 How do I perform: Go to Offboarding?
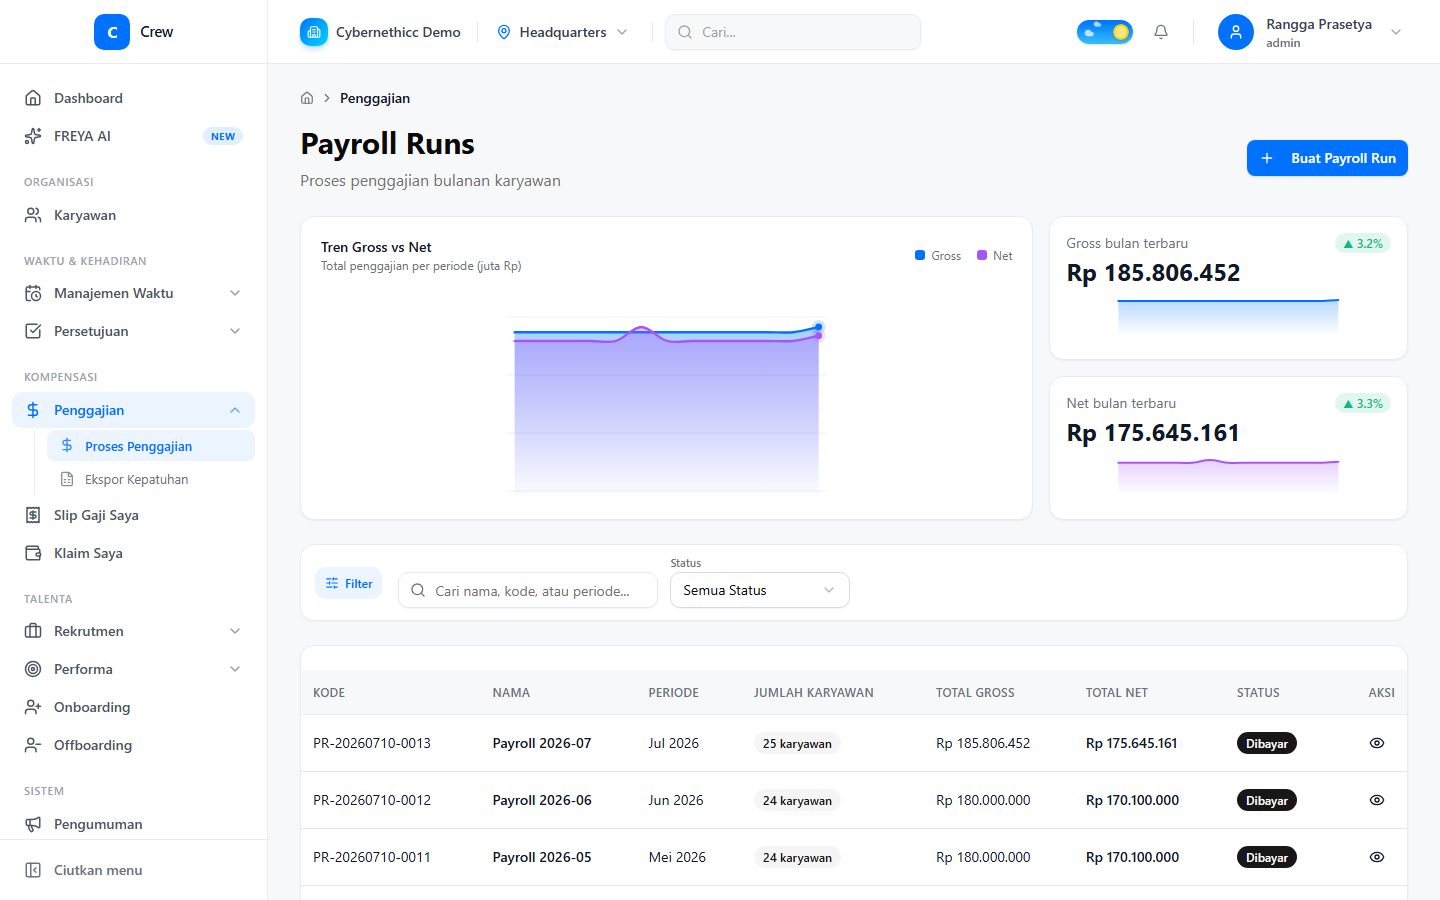click(x=133, y=745)
